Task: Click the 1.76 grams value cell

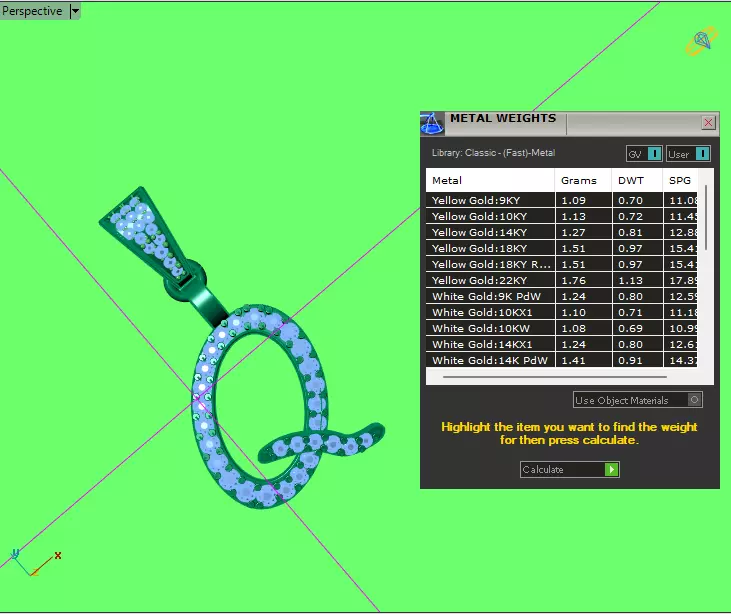Action: click(x=584, y=280)
